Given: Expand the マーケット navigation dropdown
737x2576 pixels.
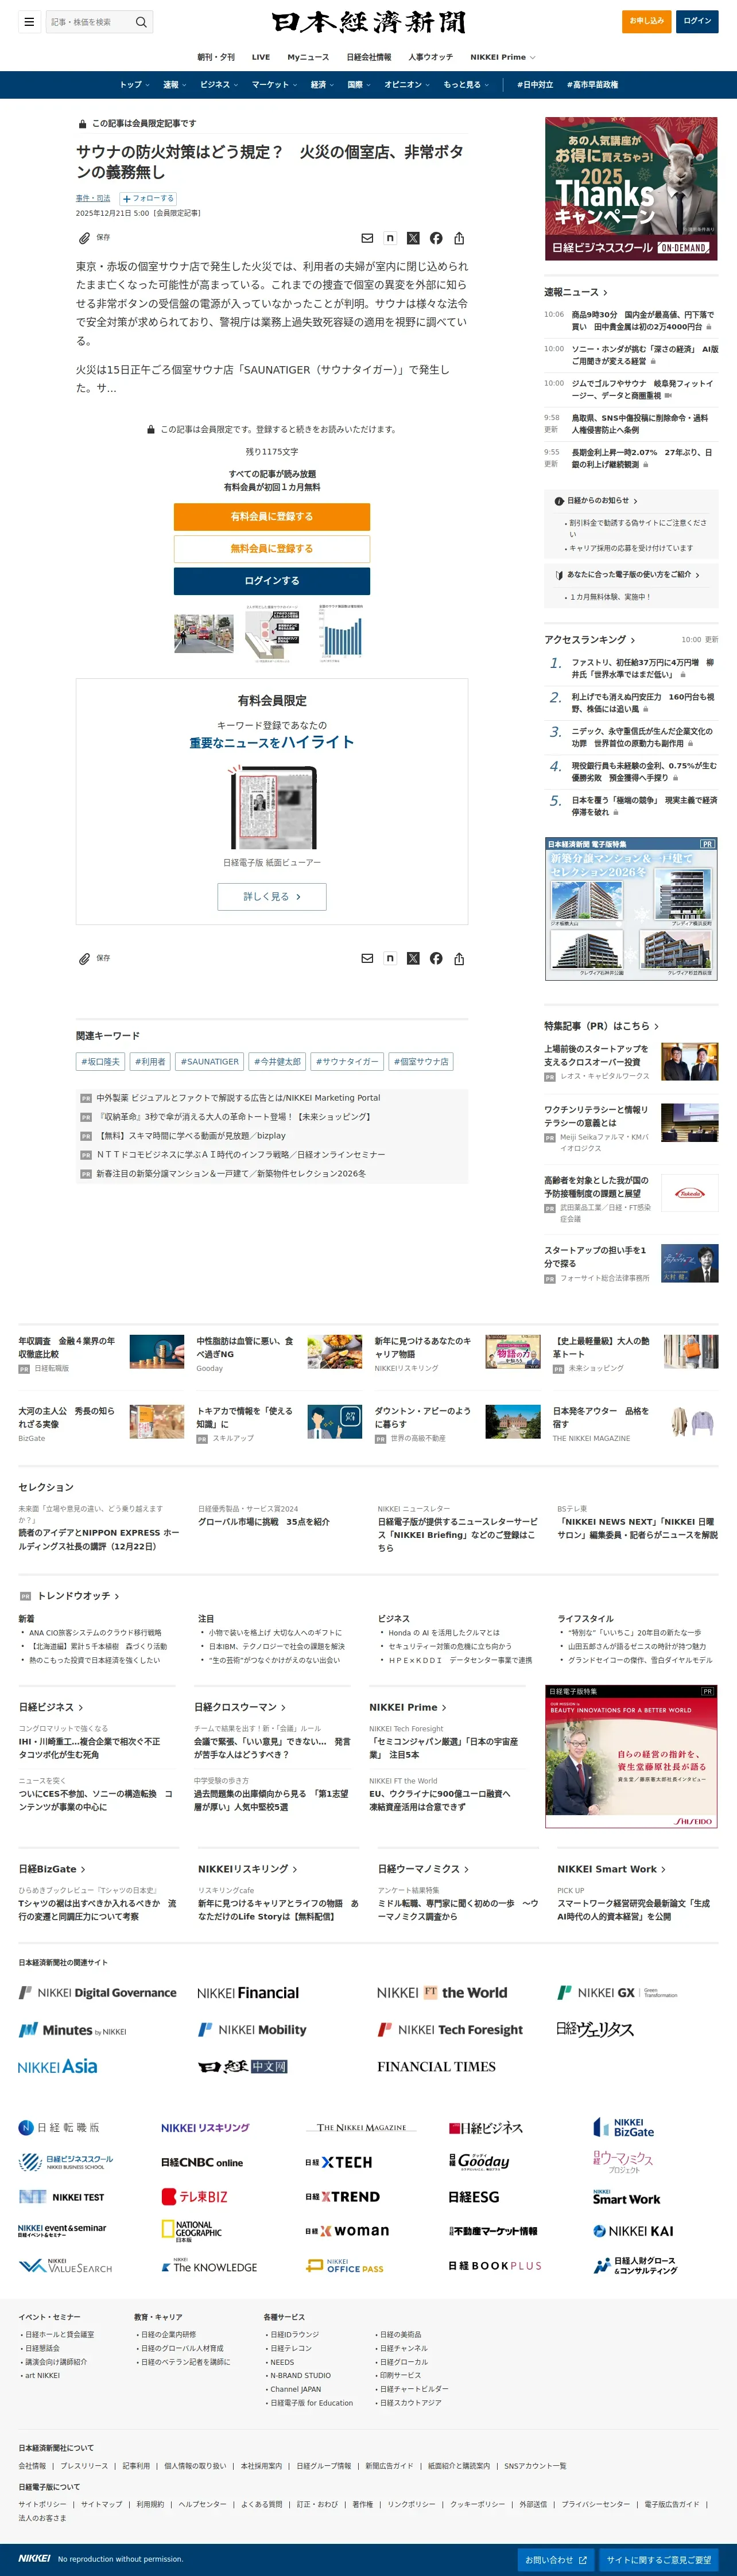Looking at the screenshot, I should (x=274, y=85).
